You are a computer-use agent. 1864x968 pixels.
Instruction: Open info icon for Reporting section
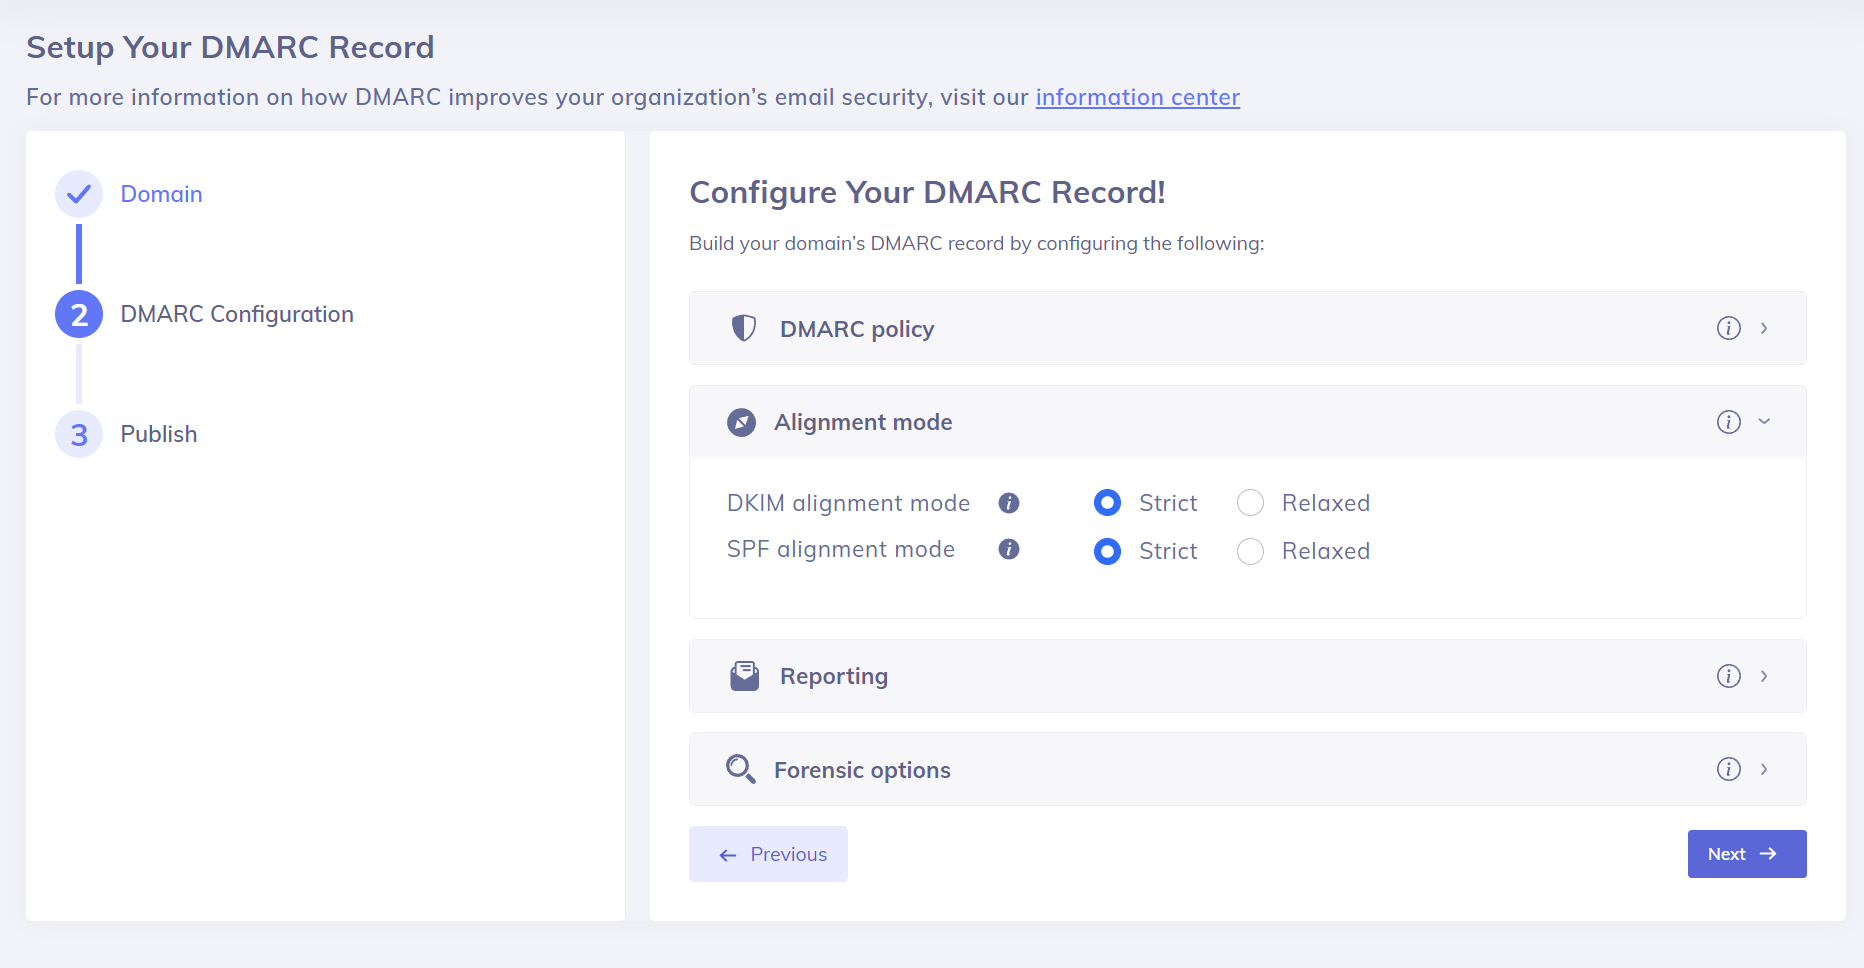click(1728, 676)
